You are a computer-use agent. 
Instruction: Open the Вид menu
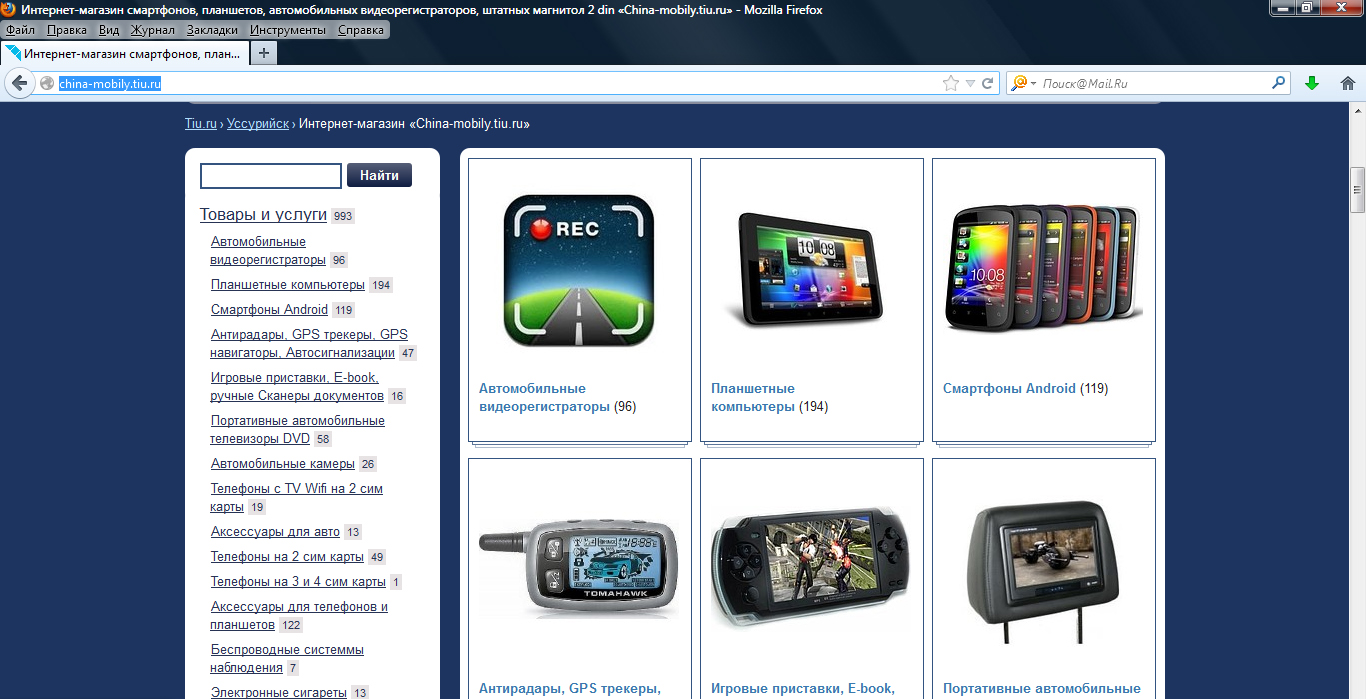109,30
